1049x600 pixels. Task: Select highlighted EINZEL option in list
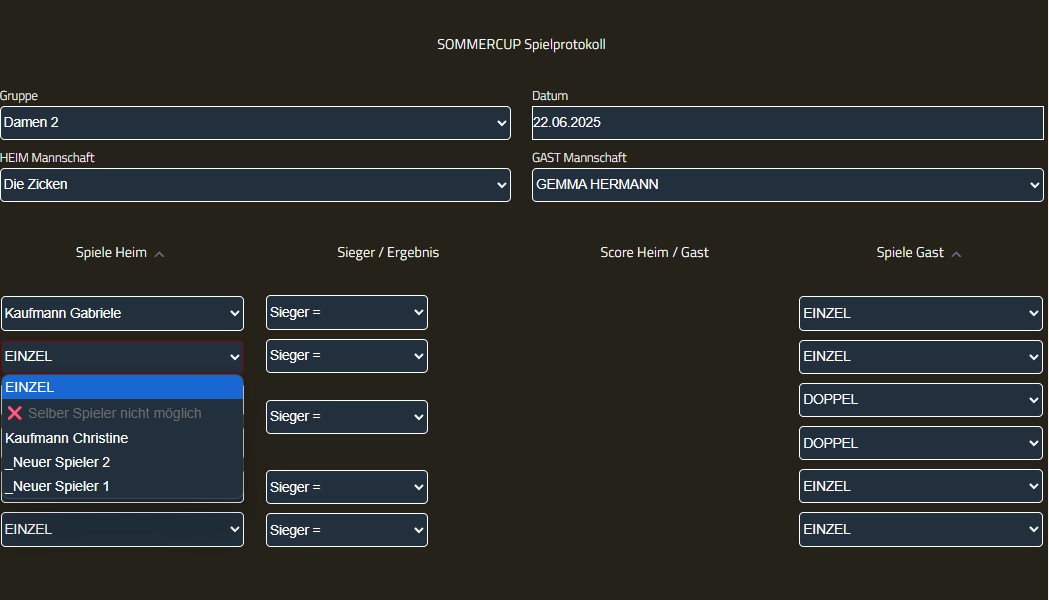pos(122,387)
